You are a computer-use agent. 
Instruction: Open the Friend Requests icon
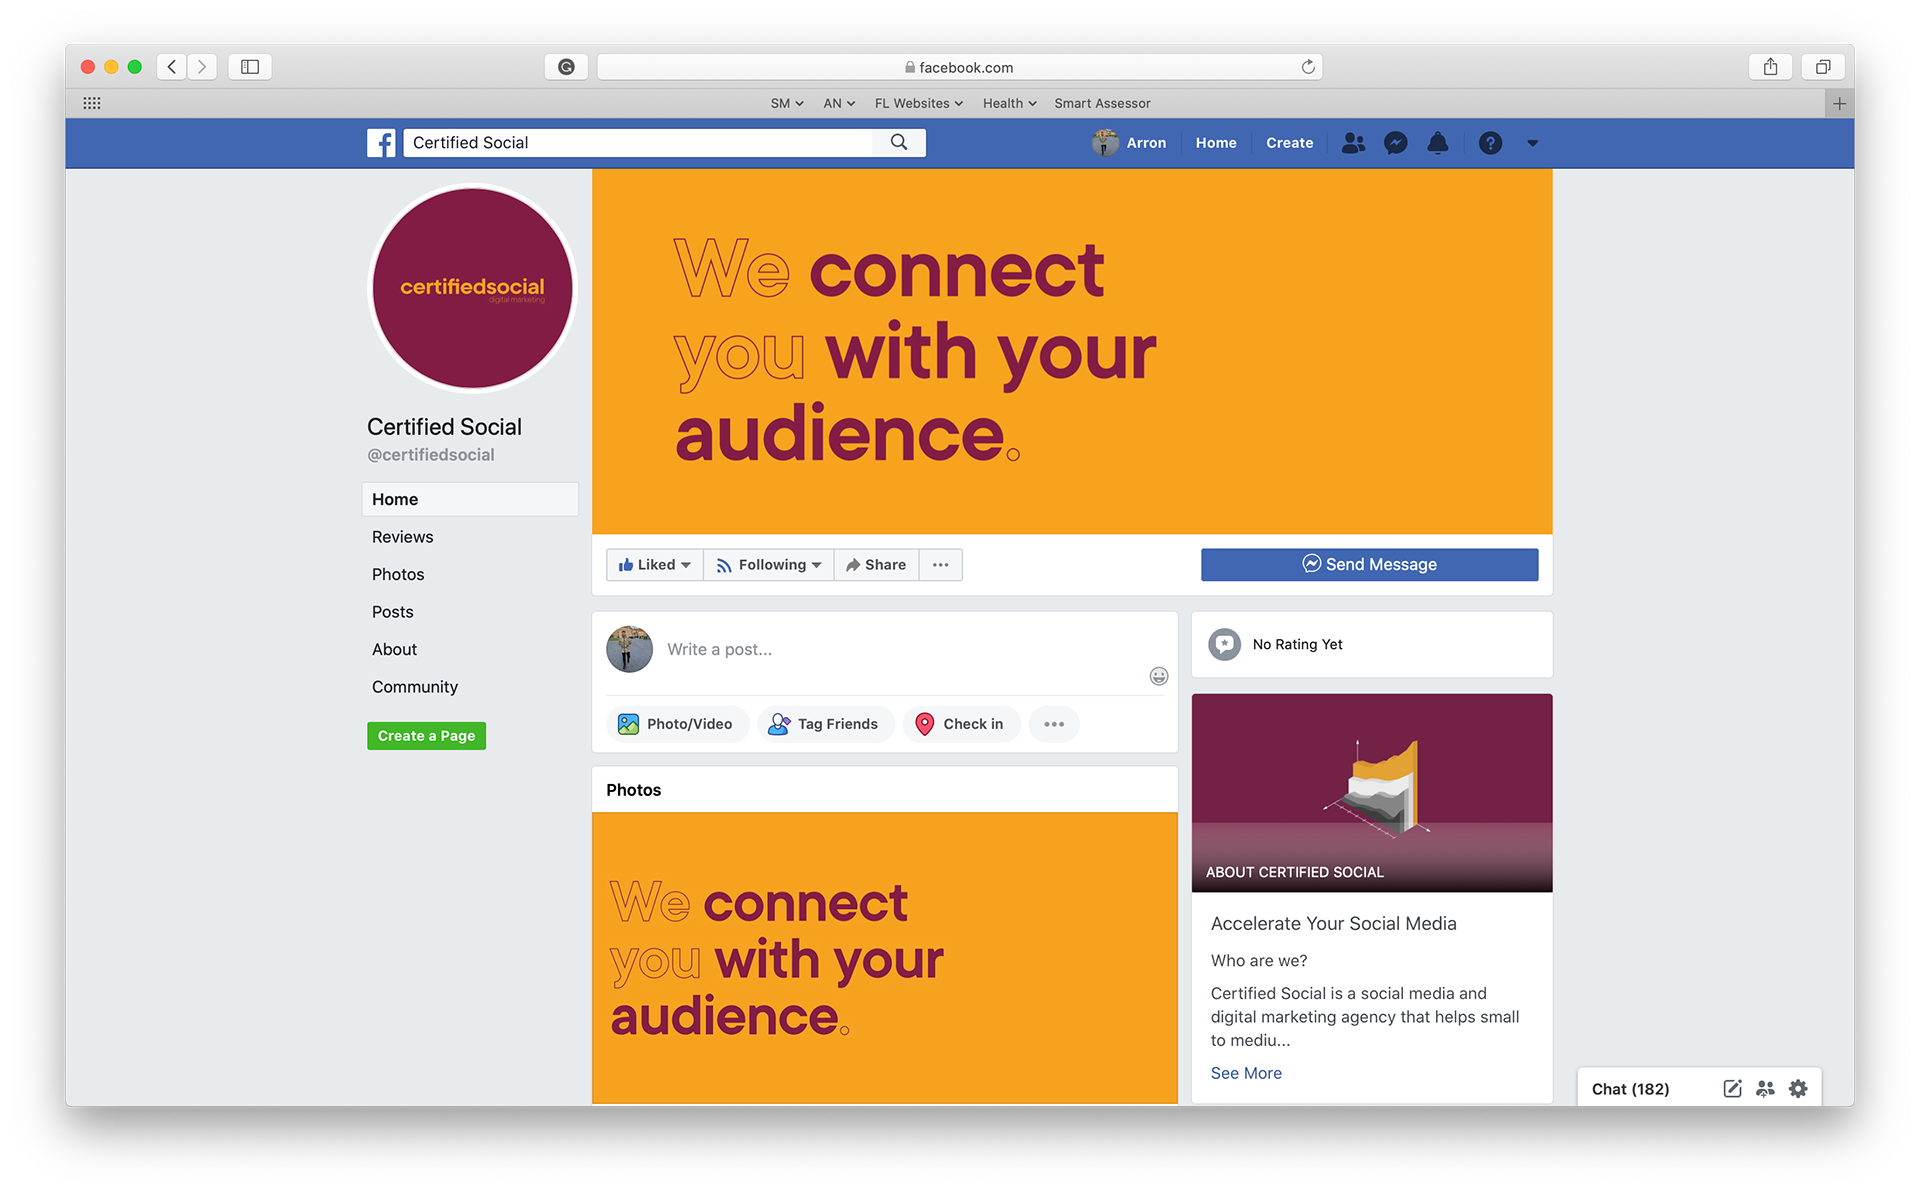(1353, 143)
